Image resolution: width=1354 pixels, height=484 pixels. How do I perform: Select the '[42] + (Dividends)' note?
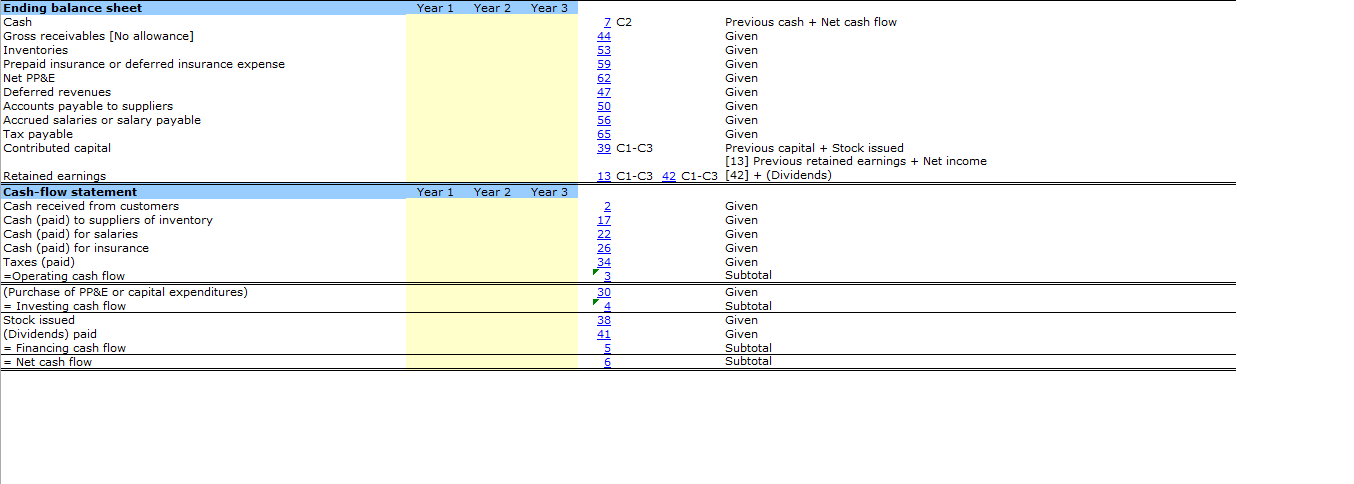pyautogui.click(x=778, y=175)
